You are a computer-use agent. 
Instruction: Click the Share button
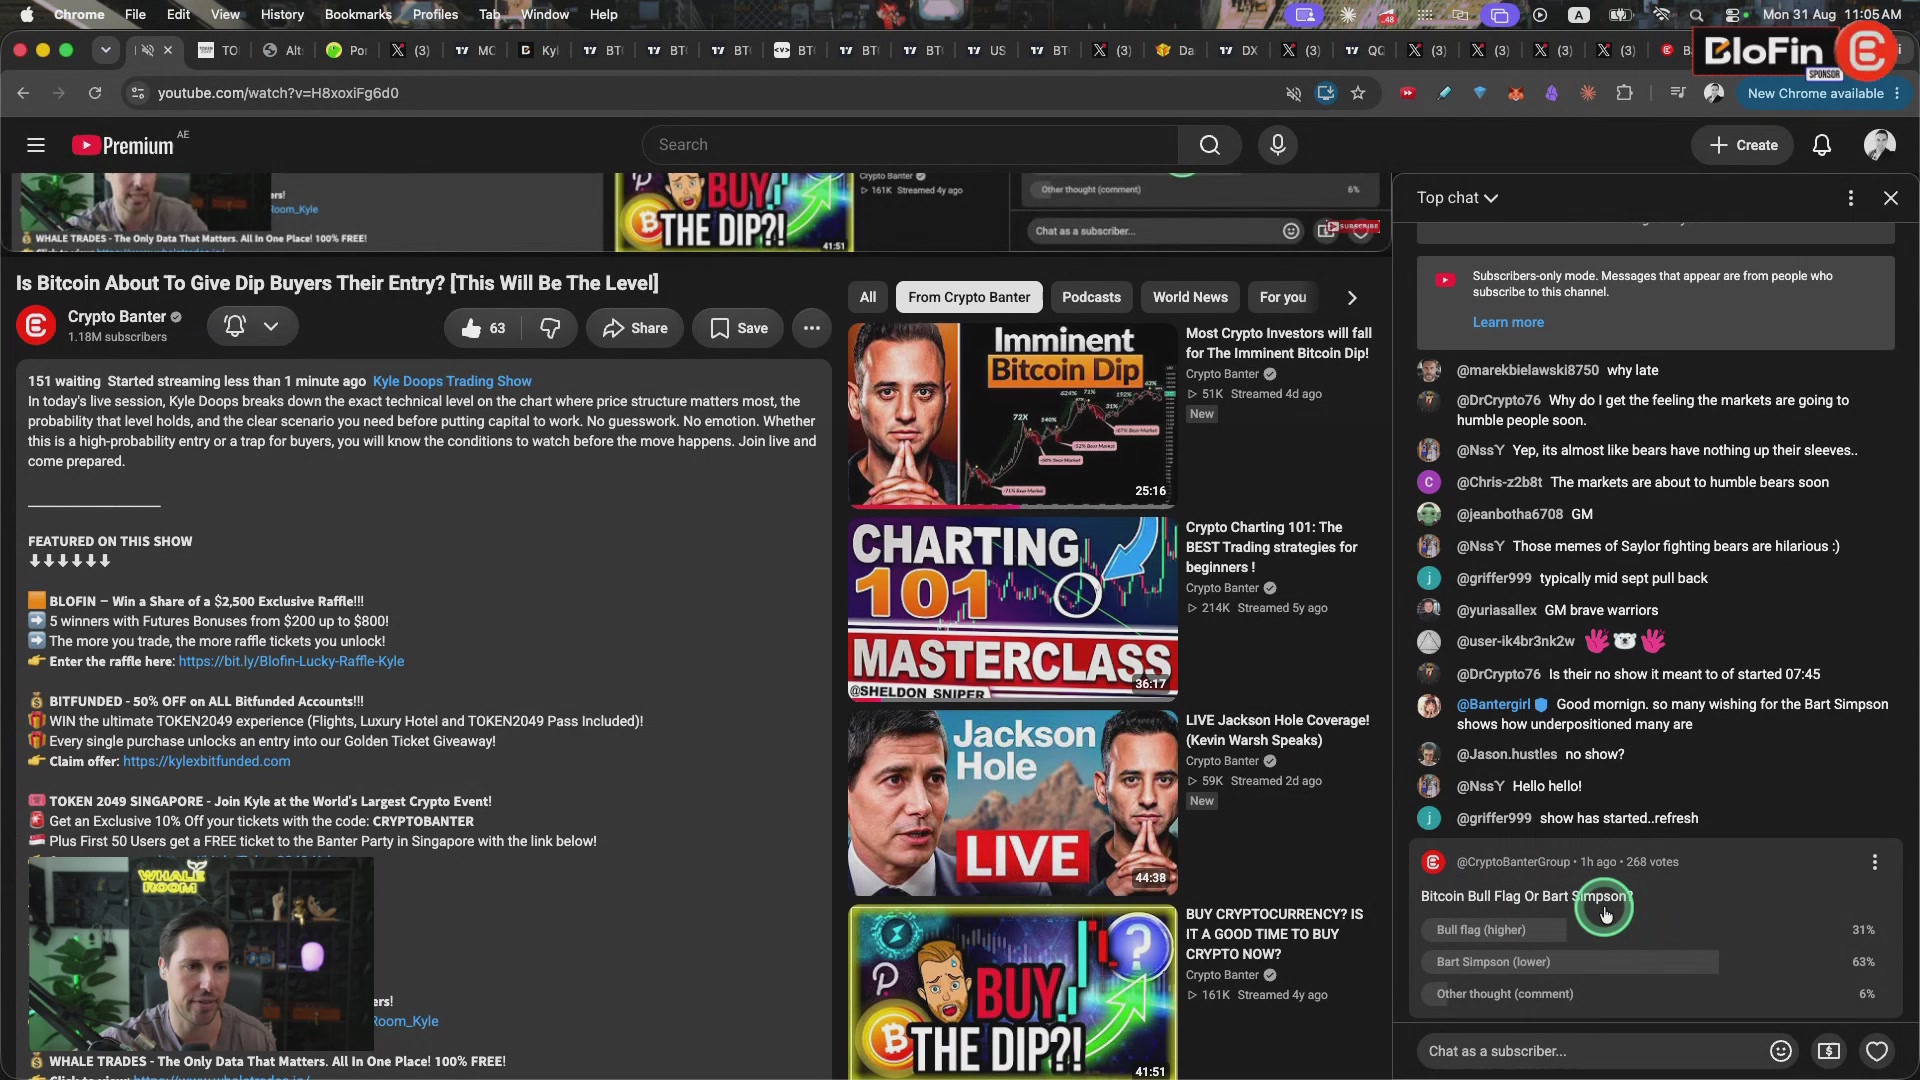tap(635, 328)
